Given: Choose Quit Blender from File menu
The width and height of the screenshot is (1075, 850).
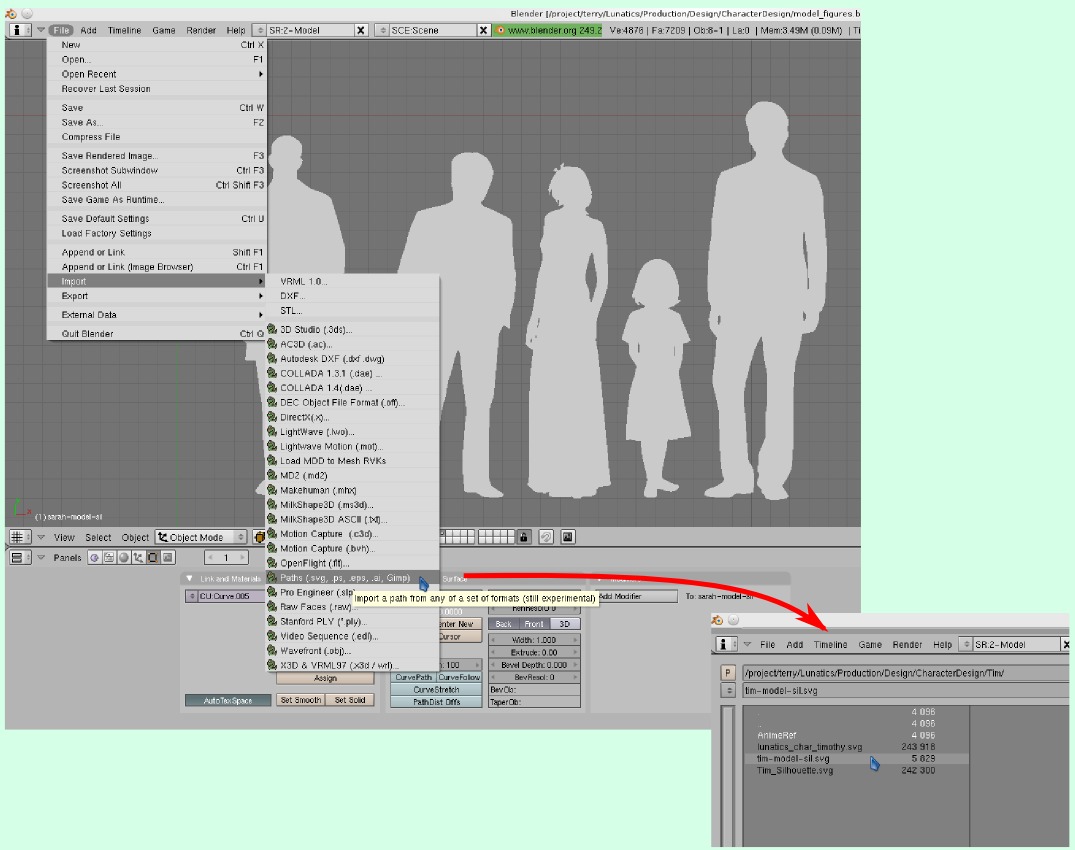Looking at the screenshot, I should pyautogui.click(x=156, y=334).
